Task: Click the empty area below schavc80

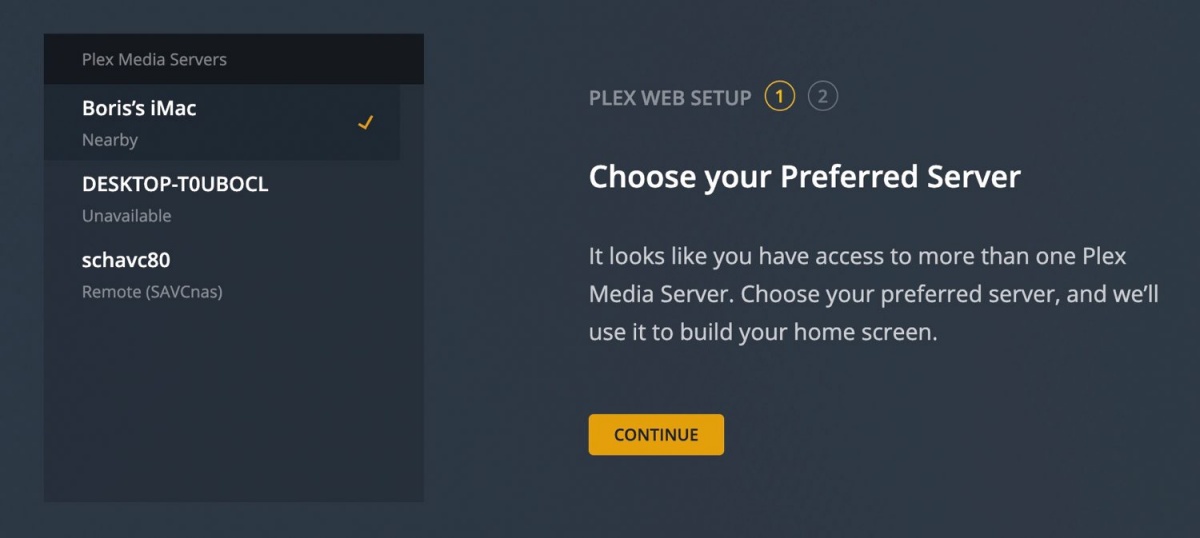Action: tap(234, 407)
